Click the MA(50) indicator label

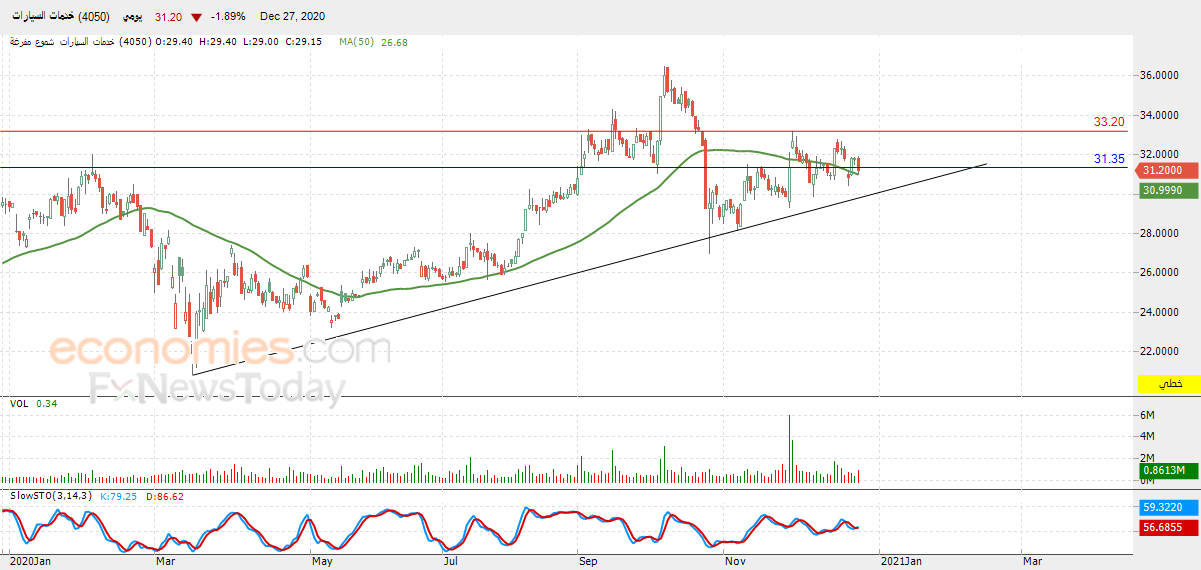(x=356, y=42)
